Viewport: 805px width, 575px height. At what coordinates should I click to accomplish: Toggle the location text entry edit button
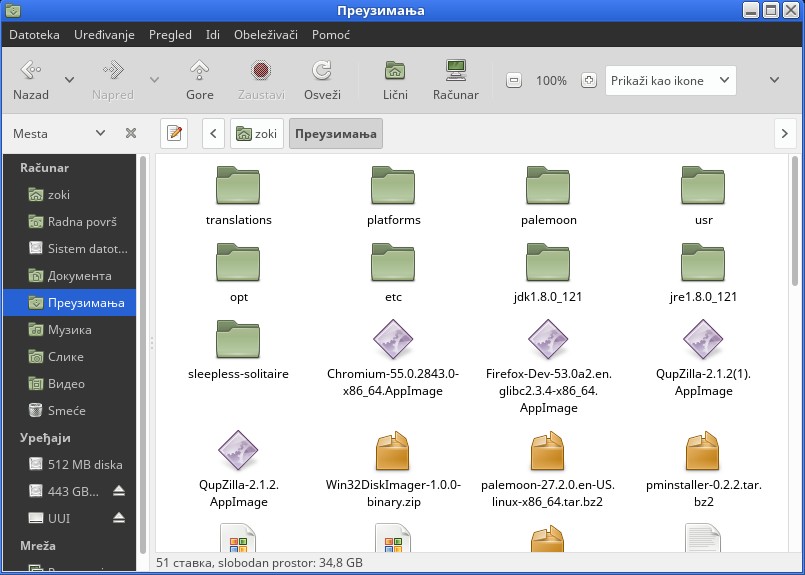(x=174, y=133)
